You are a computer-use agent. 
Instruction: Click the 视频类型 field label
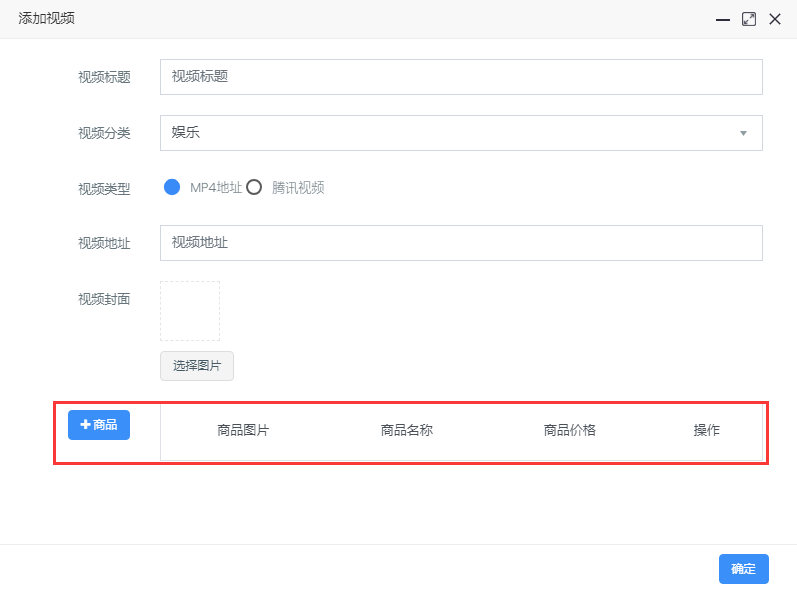[x=104, y=189]
